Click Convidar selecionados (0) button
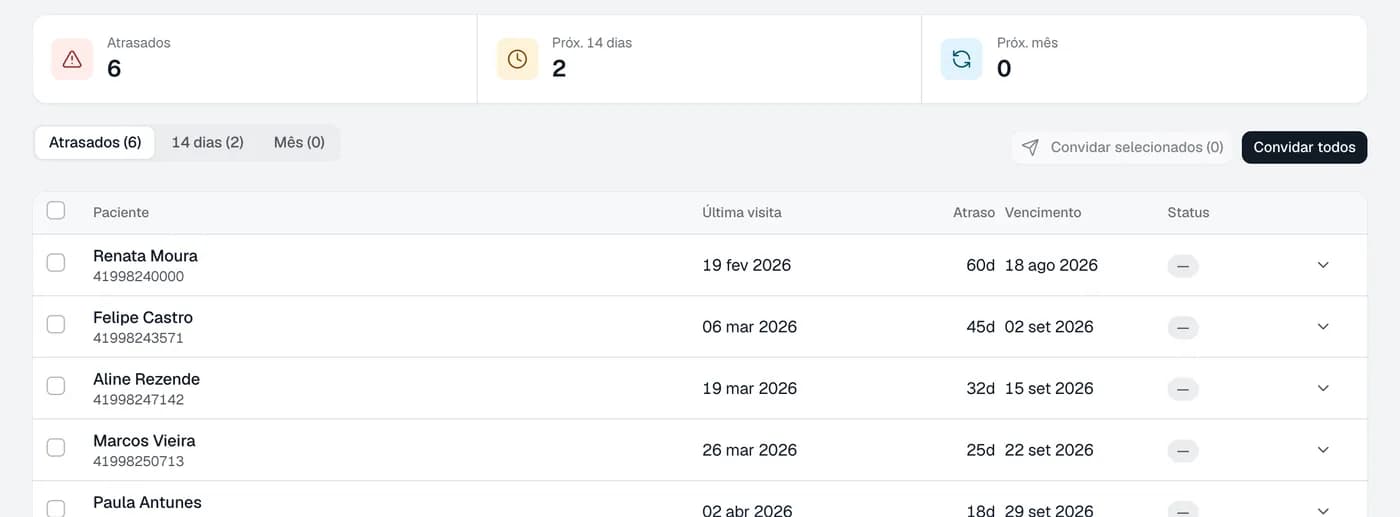The height and width of the screenshot is (517, 1400). [1122, 147]
